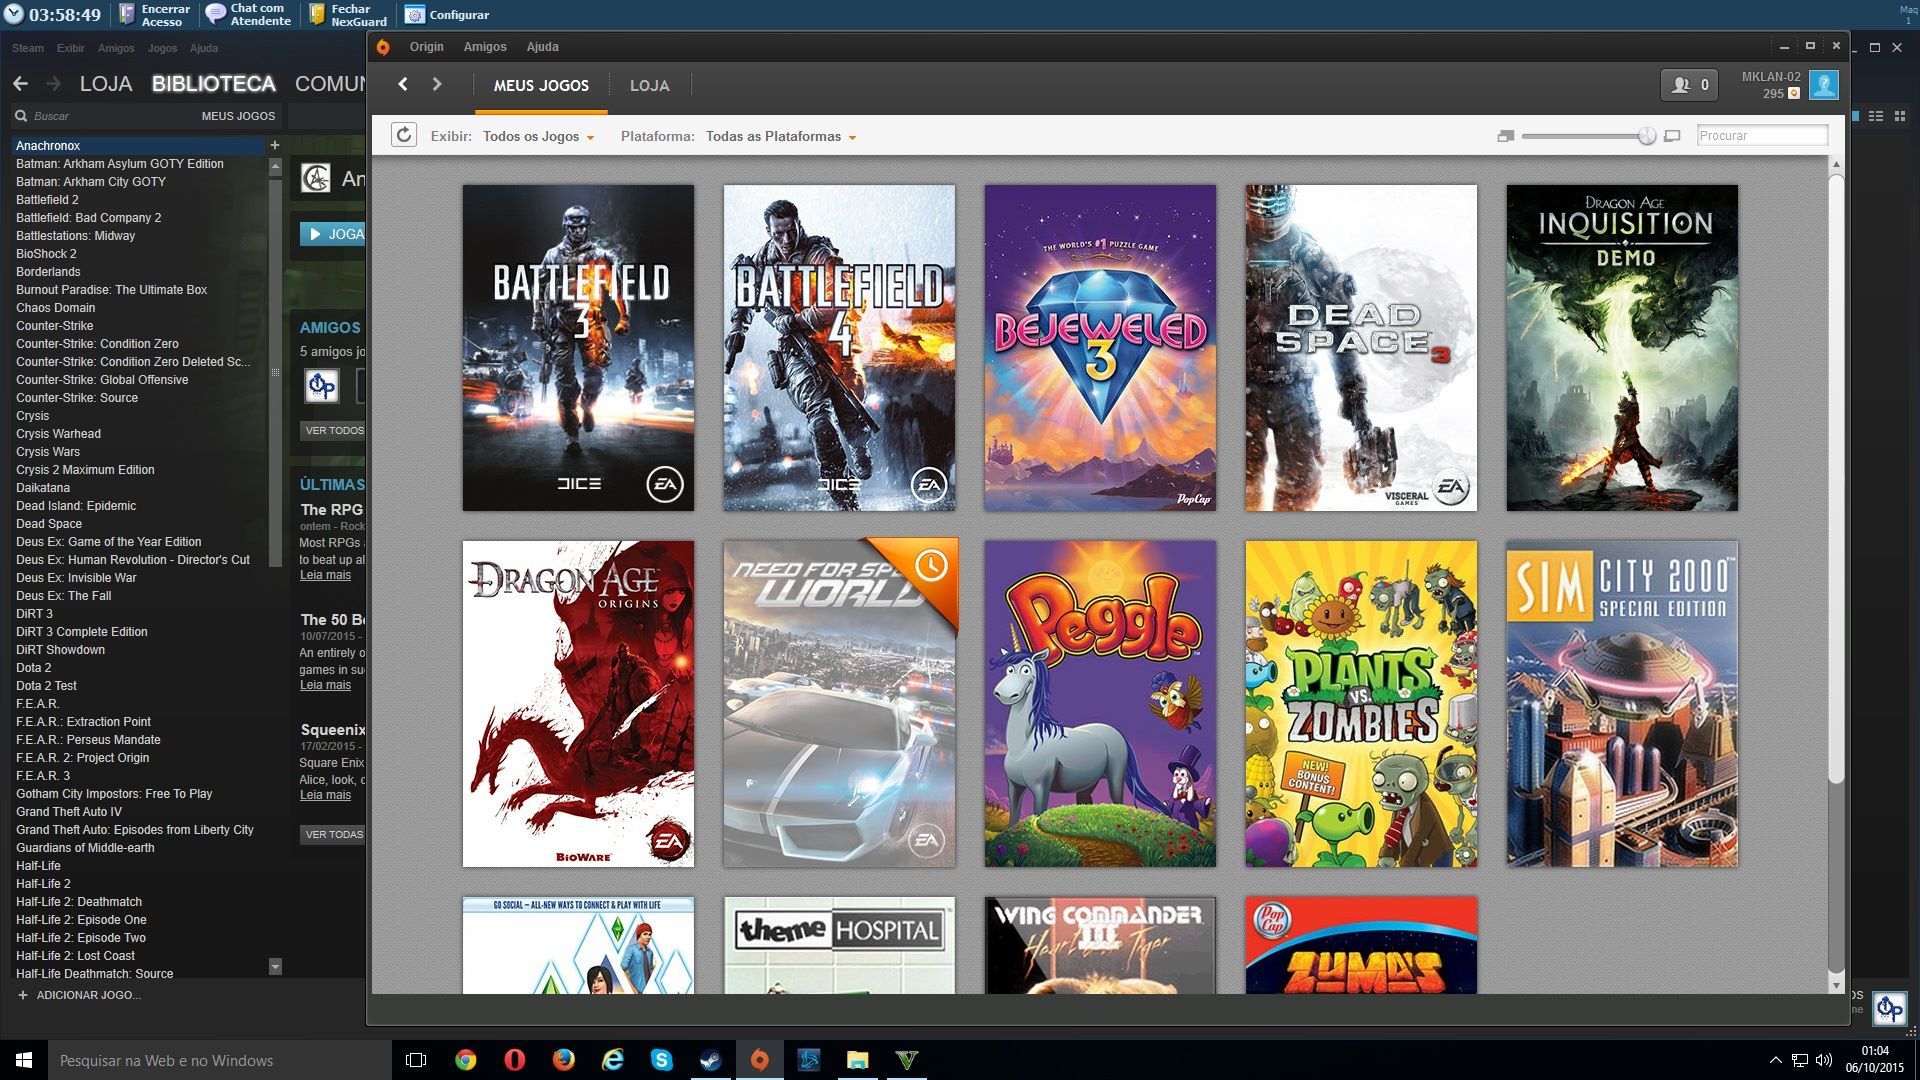Click Steam's list view mode icon

pyautogui.click(x=1876, y=116)
